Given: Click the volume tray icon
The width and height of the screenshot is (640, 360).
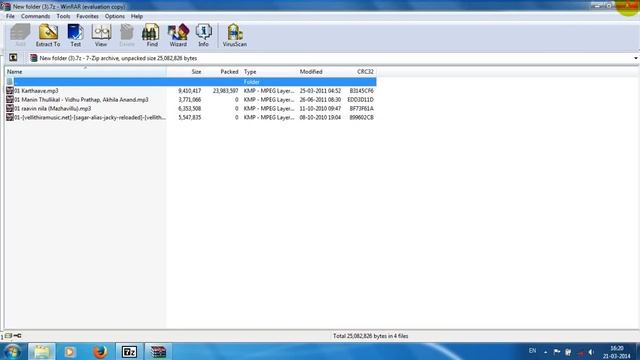Looking at the screenshot, I should (591, 352).
